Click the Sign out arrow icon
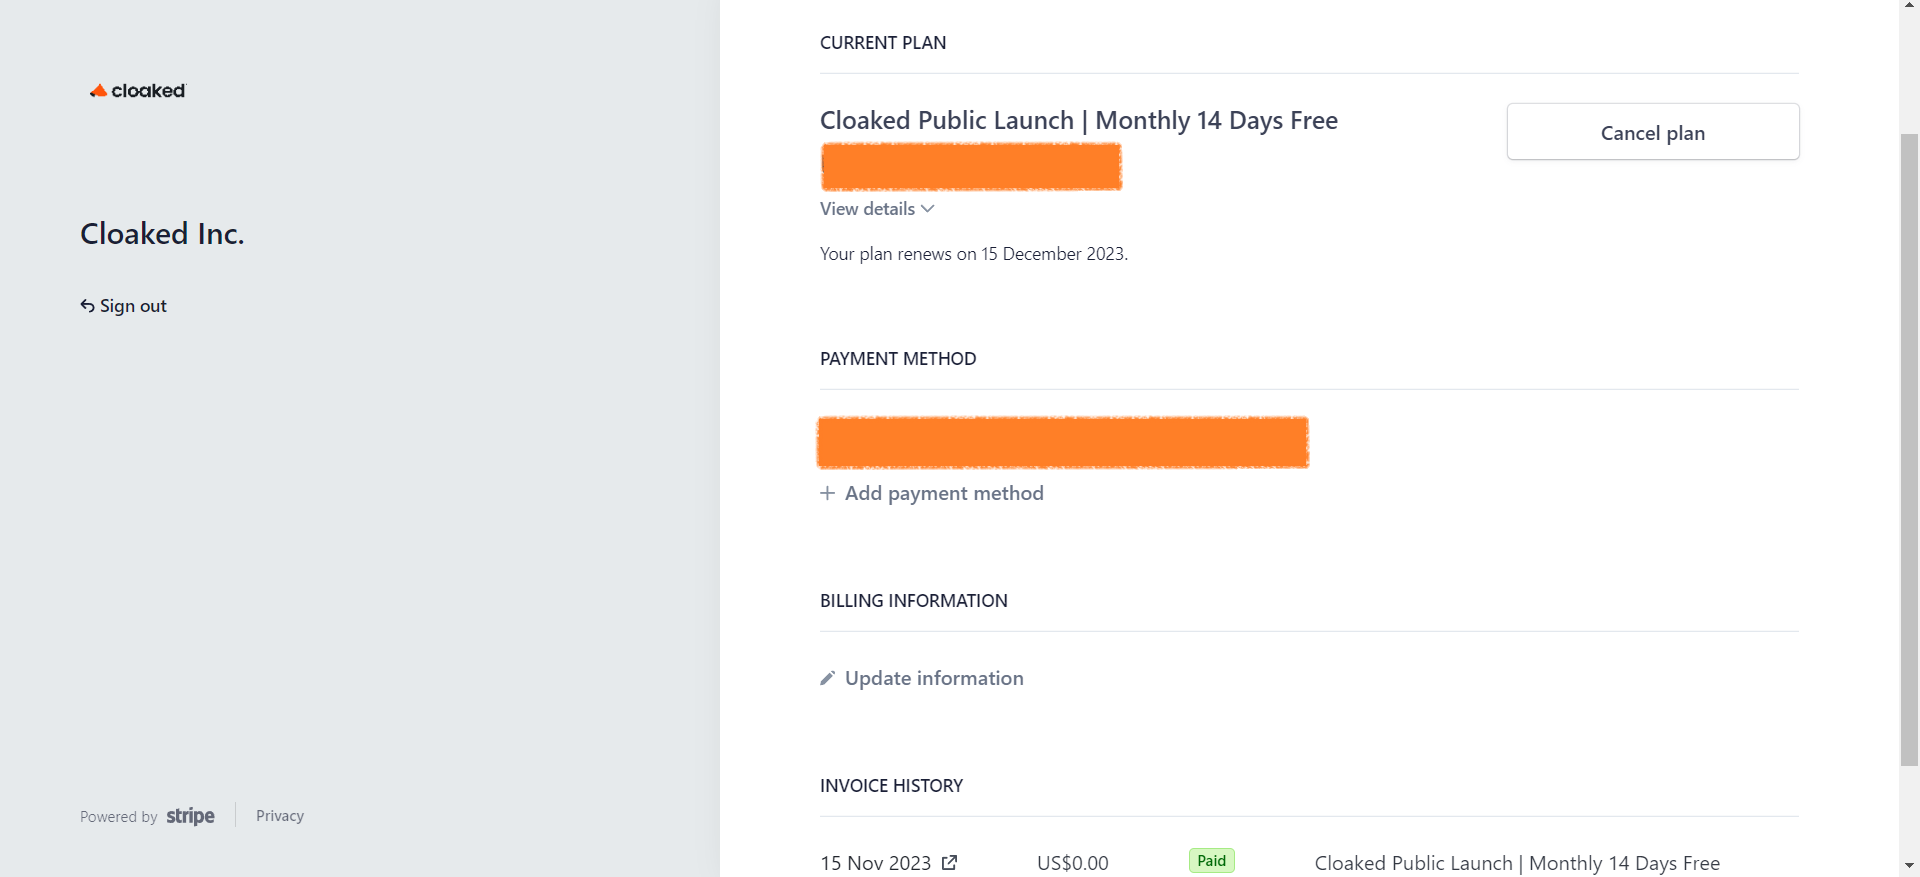The height and width of the screenshot is (877, 1920). point(88,306)
